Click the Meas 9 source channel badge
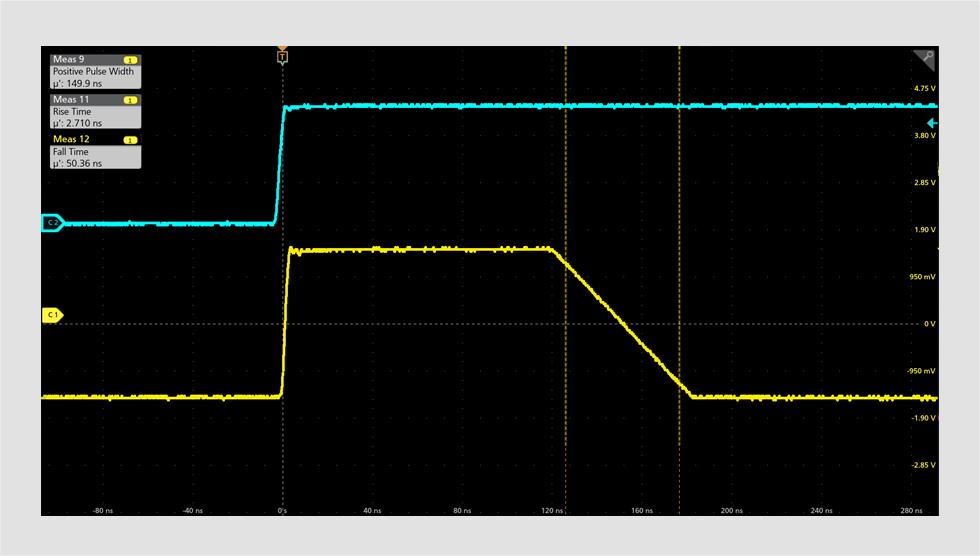 tap(130, 60)
